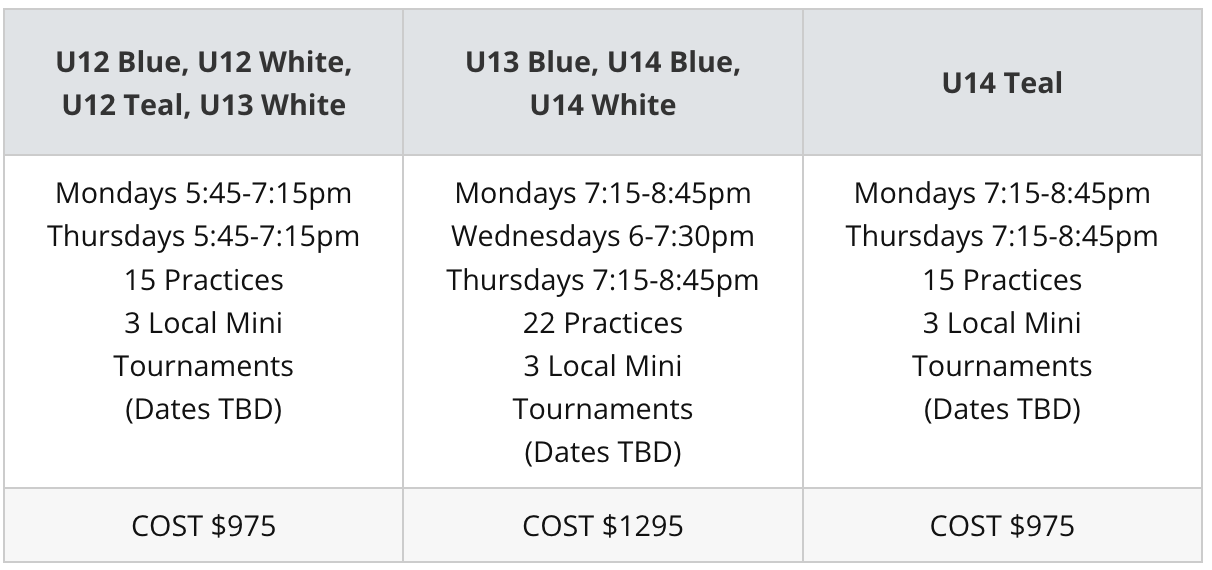Click 15 Practices in the U14 Teal column

pos(1002,280)
